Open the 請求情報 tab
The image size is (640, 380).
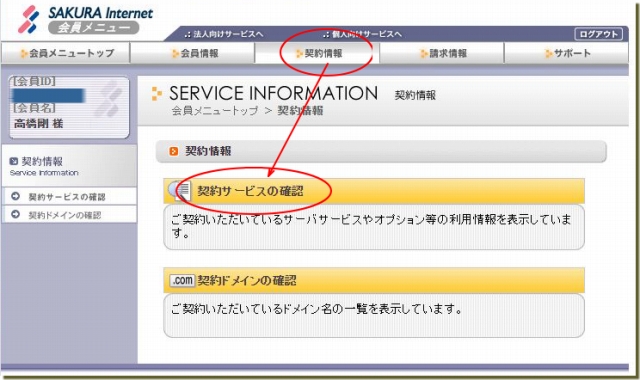pyautogui.click(x=442, y=53)
